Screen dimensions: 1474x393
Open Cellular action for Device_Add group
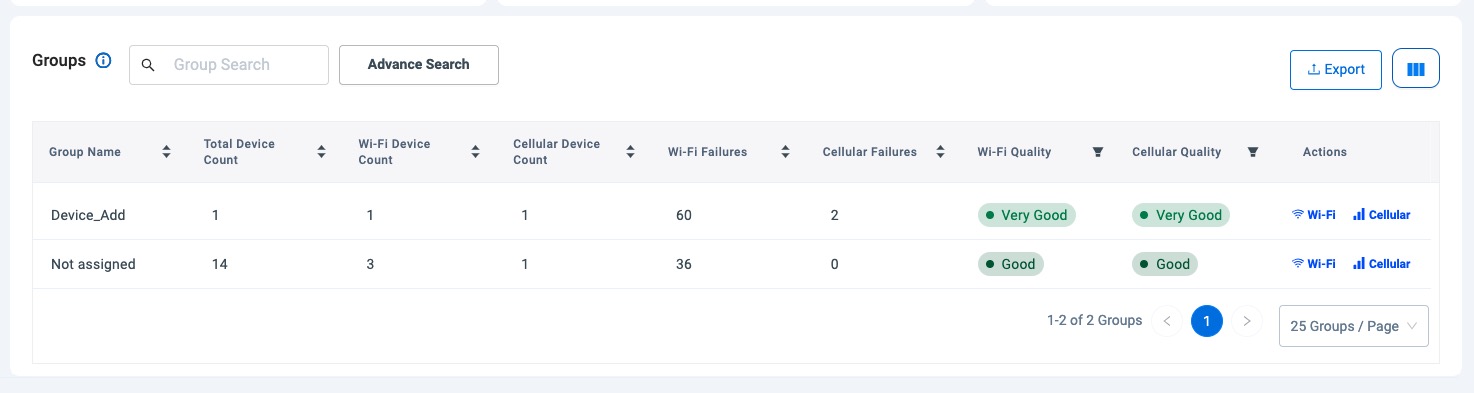[x=1381, y=215]
